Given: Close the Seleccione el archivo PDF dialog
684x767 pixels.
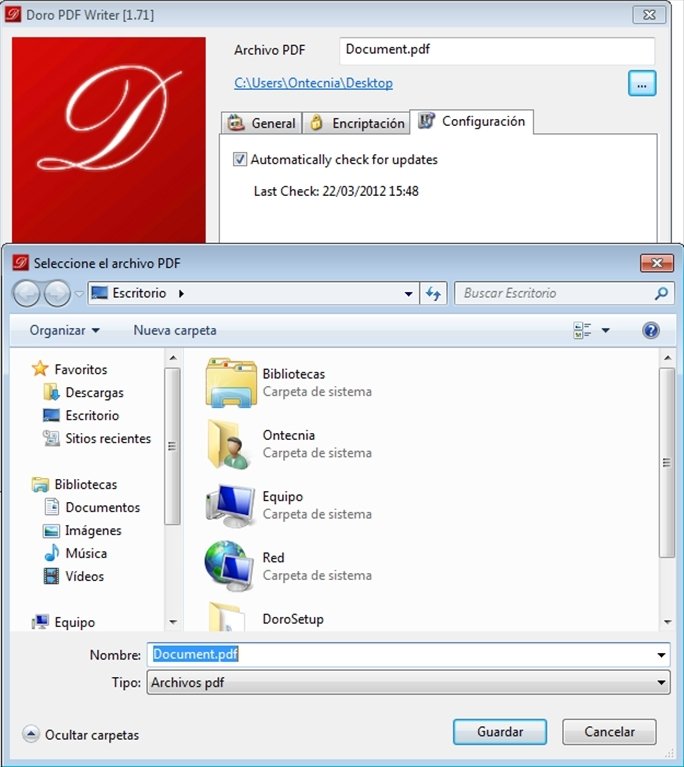Looking at the screenshot, I should point(657,263).
